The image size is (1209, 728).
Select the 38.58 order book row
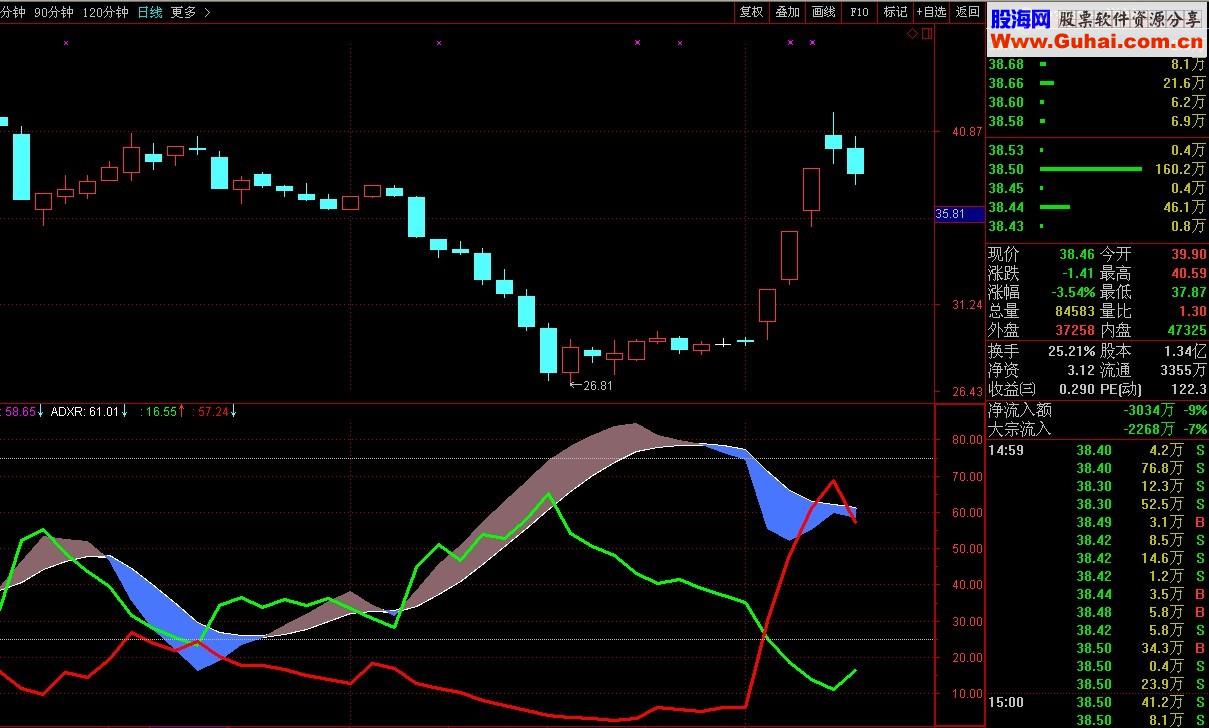click(1097, 122)
